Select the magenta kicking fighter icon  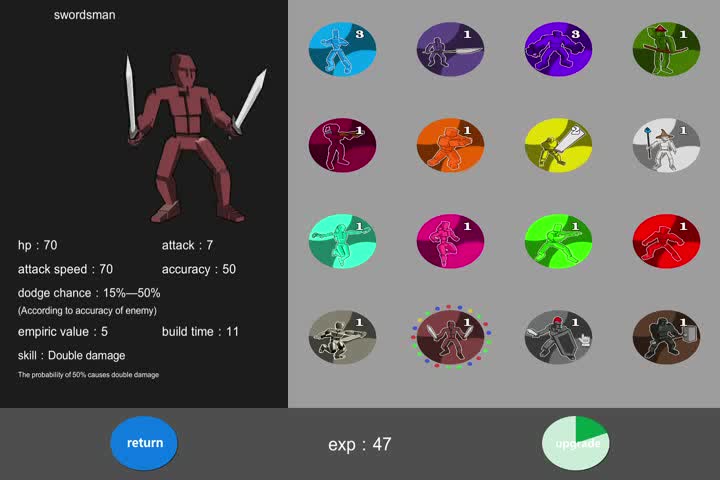click(450, 241)
